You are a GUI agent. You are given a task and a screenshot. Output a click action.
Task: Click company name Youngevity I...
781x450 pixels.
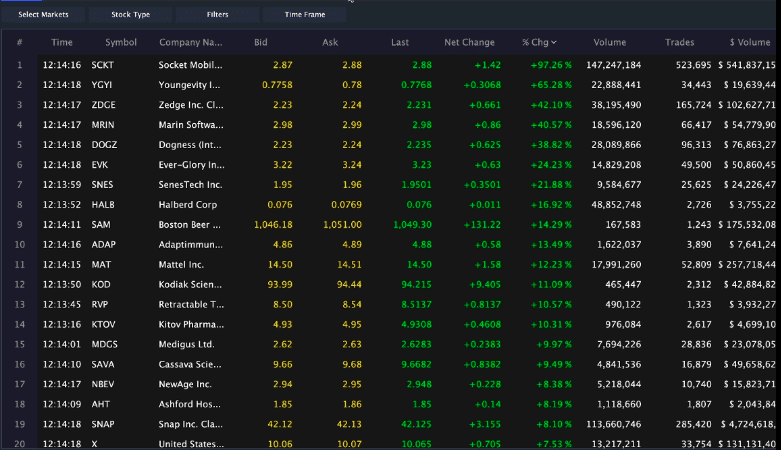click(x=189, y=85)
